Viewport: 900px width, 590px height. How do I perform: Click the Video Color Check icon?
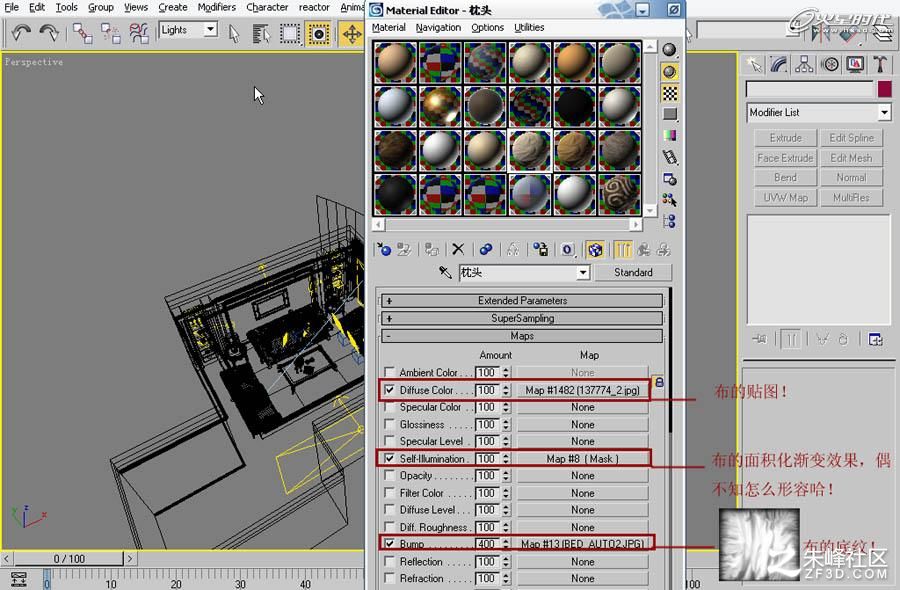click(x=669, y=135)
